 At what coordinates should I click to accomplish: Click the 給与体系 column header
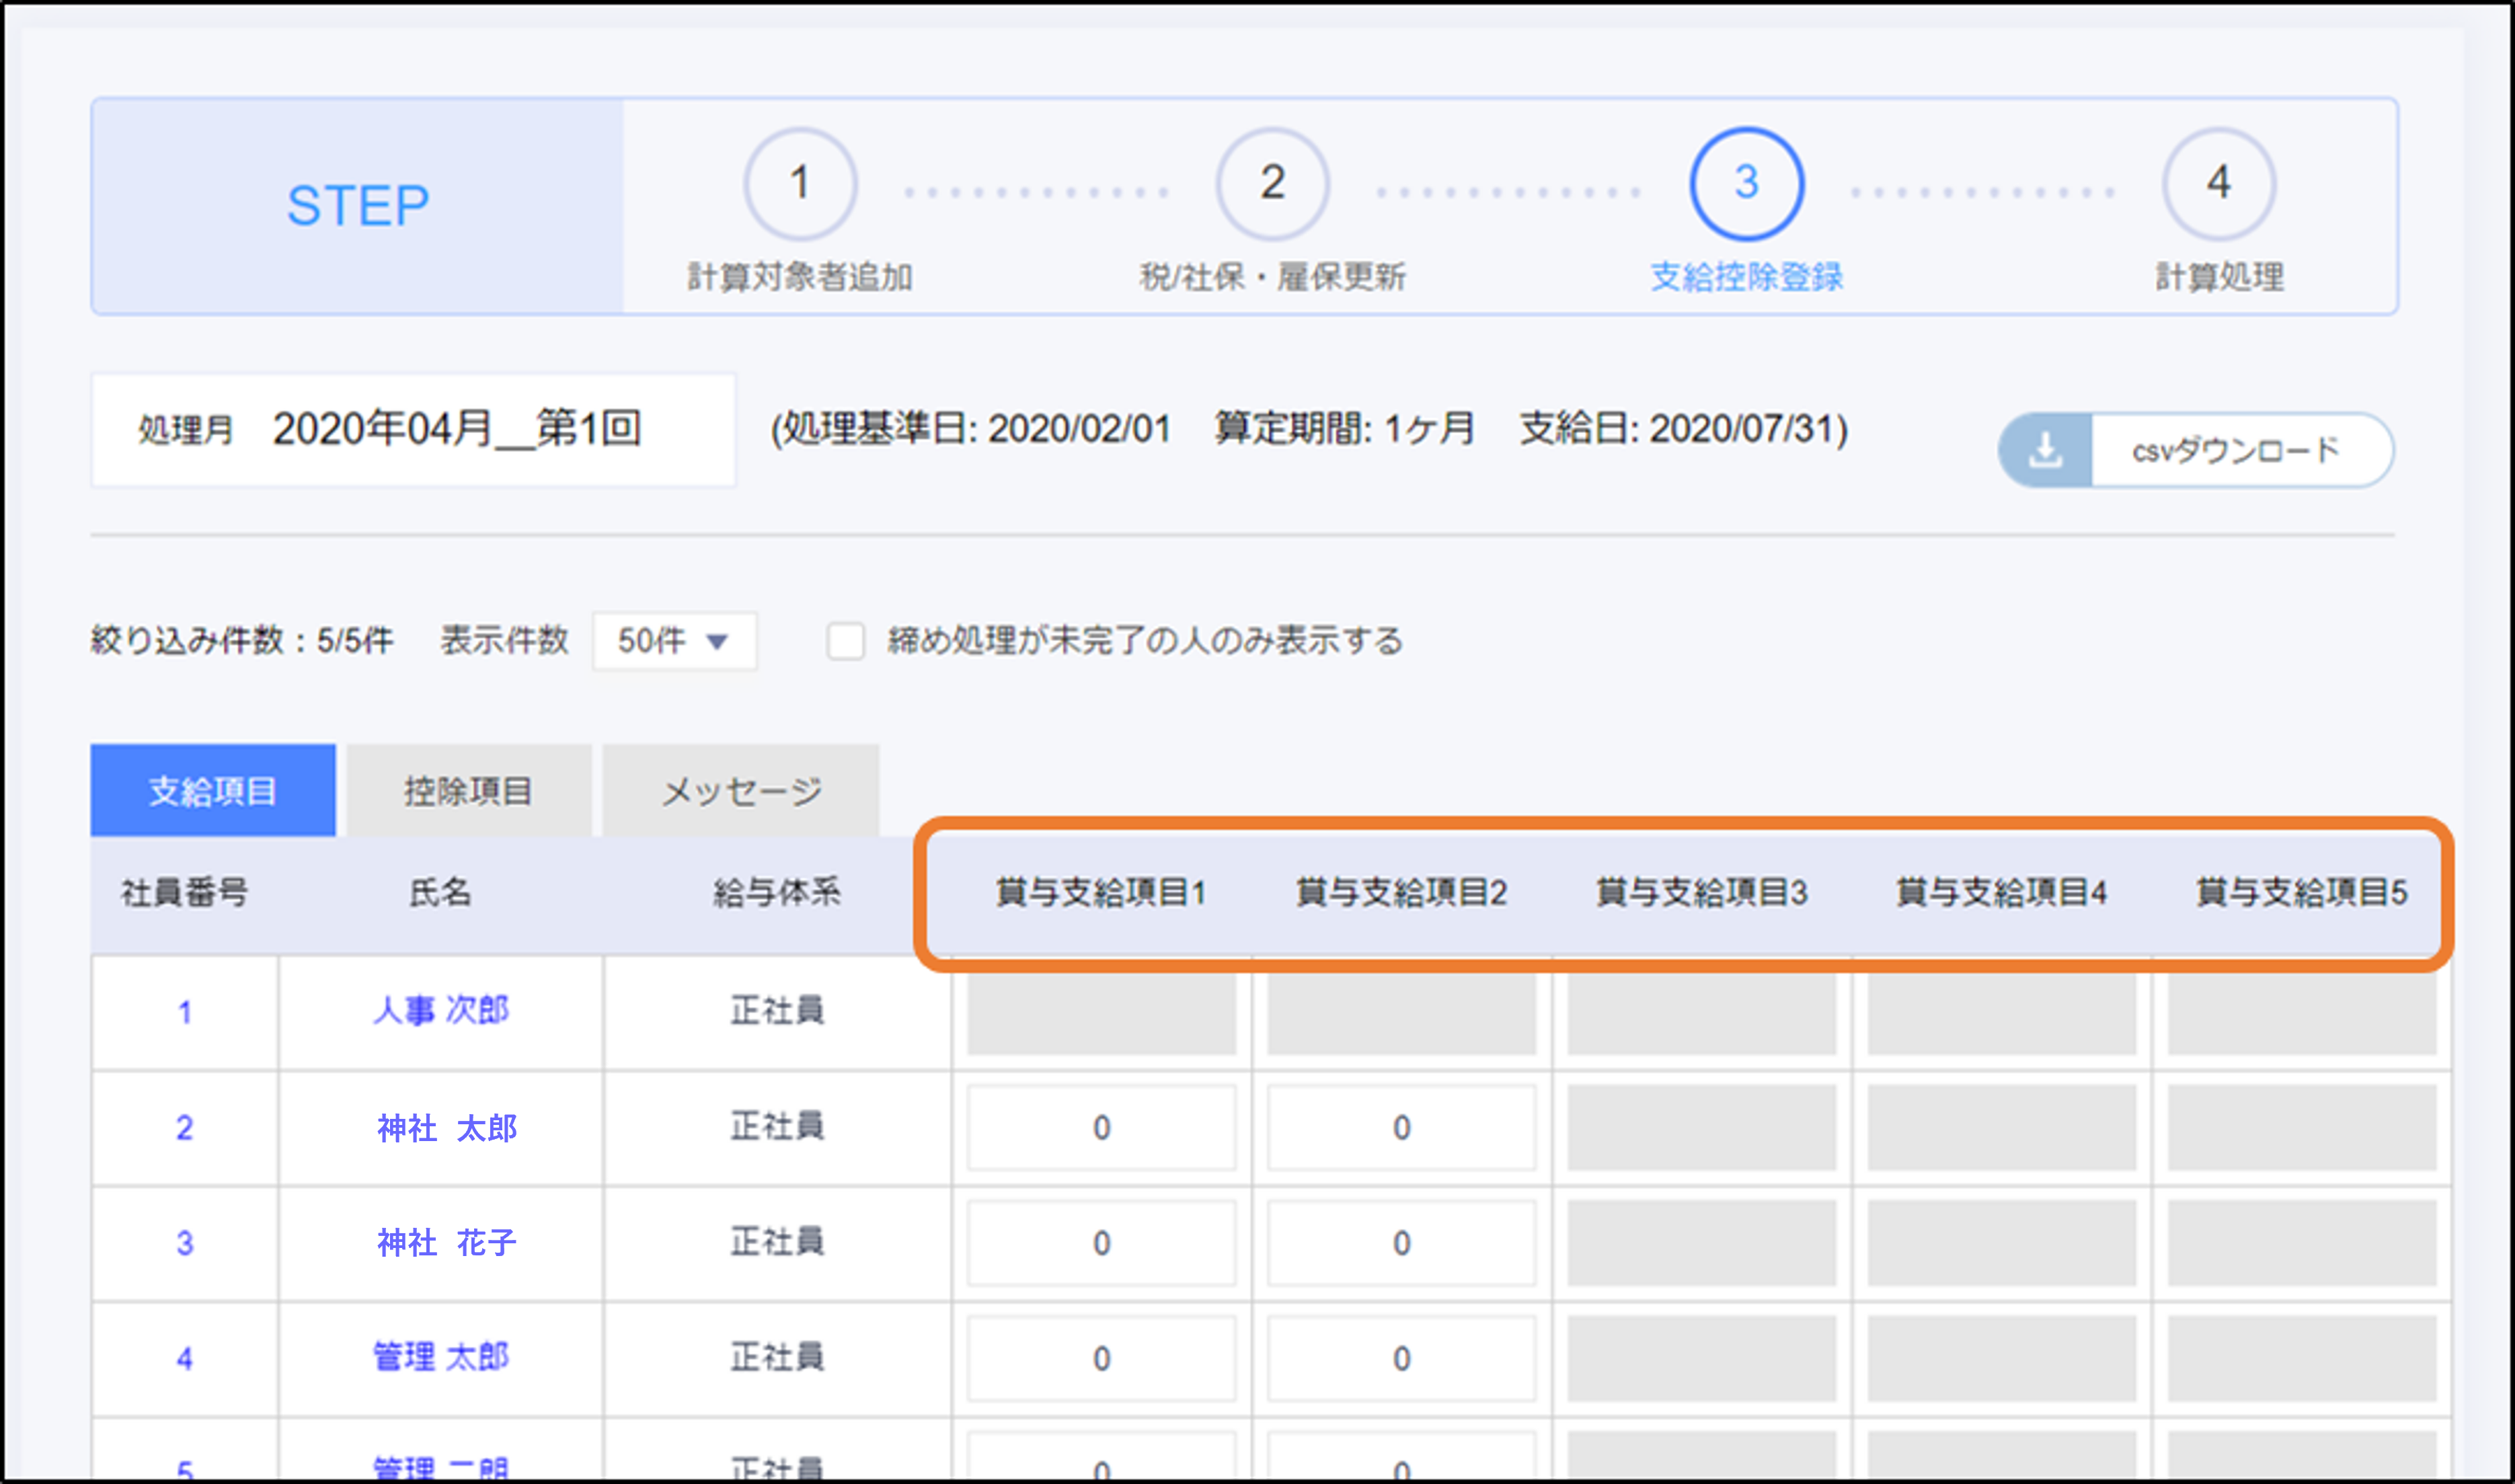click(776, 892)
